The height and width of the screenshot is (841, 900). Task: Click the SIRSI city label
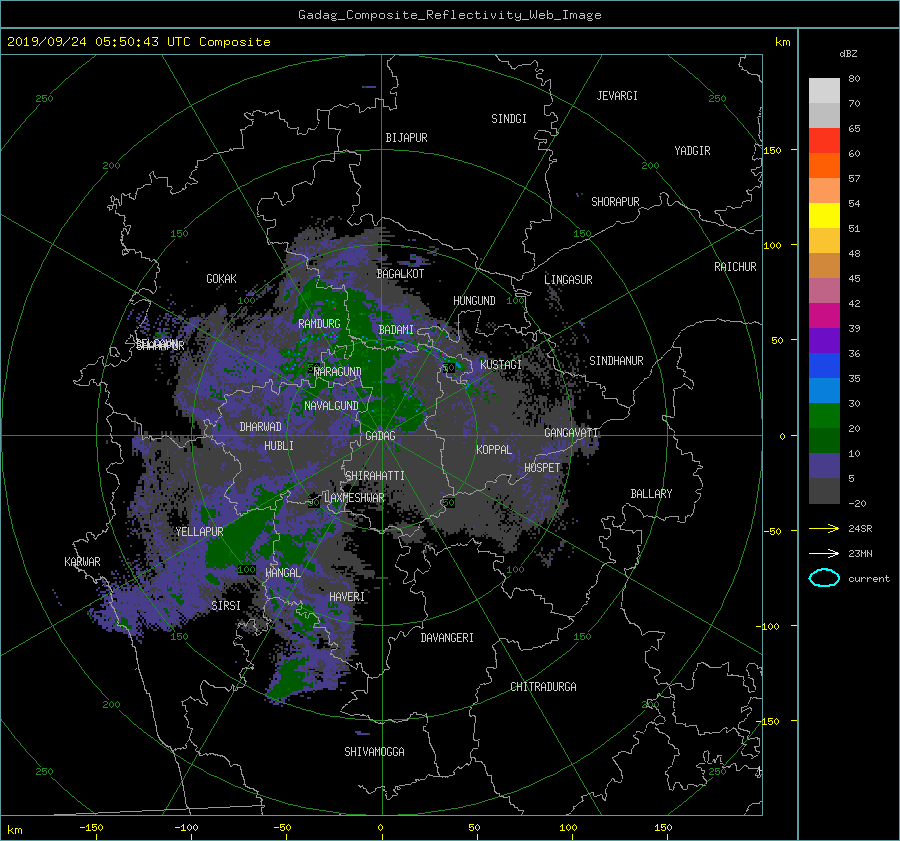pos(226,606)
